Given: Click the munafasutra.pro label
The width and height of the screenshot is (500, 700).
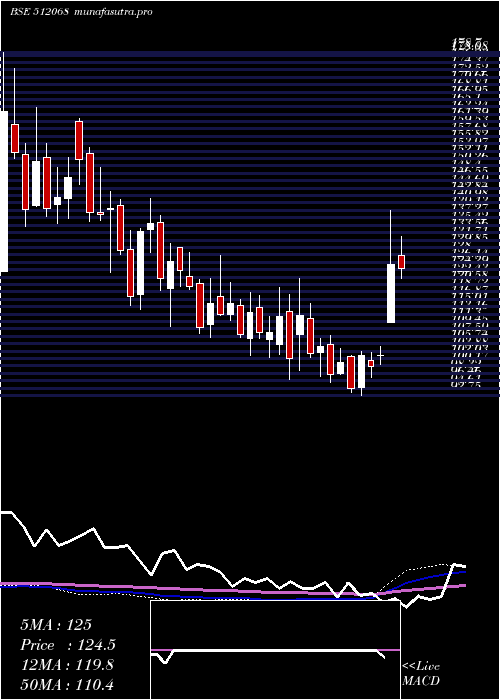Looking at the screenshot, I should coord(114,12).
